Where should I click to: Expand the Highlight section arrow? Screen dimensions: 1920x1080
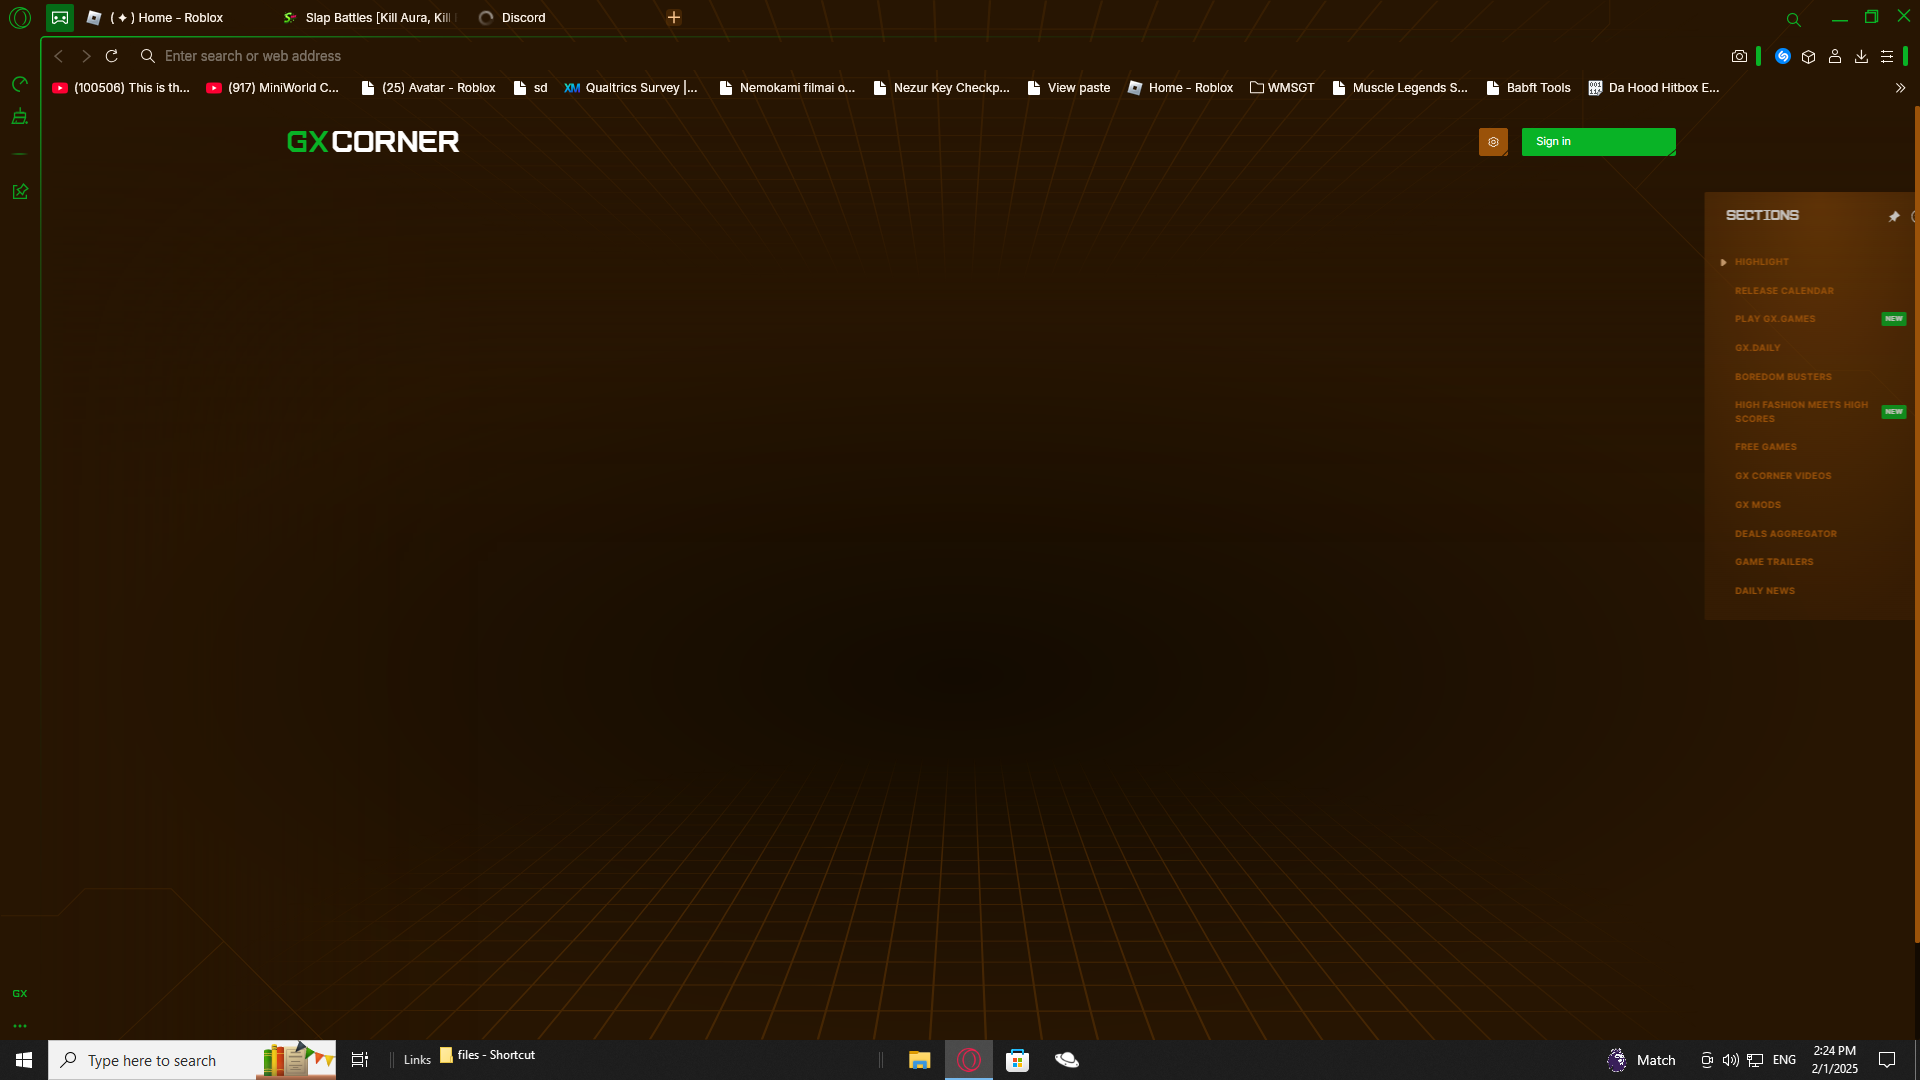(x=1723, y=262)
